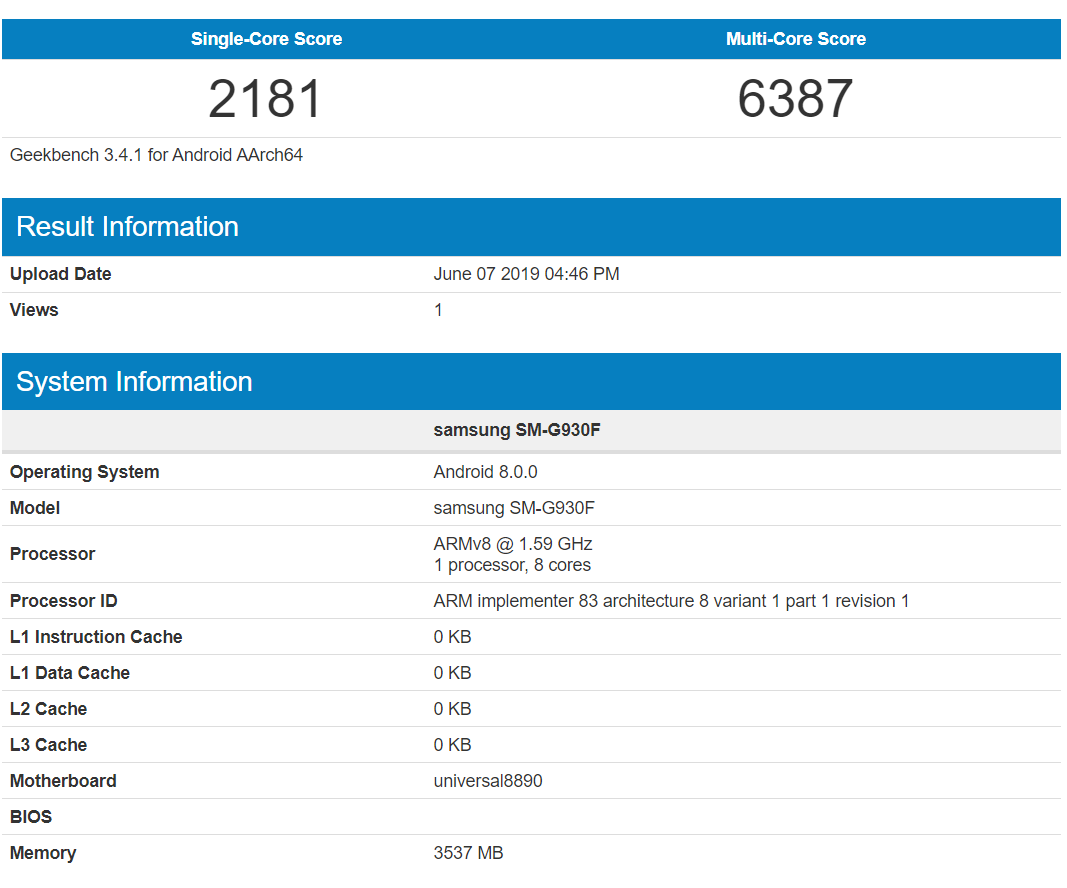Screen dimensions: 1067x888
Task: Select the Single-Core Score header
Action: 266,39
